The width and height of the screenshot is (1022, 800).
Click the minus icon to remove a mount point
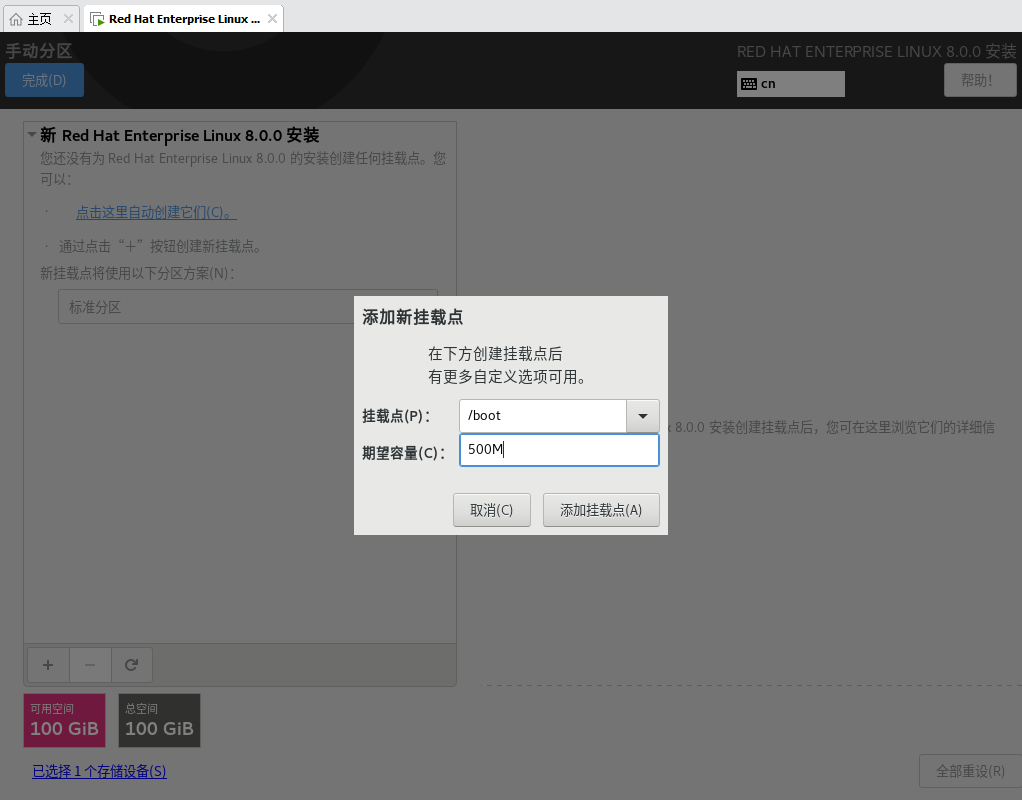[x=90, y=665]
